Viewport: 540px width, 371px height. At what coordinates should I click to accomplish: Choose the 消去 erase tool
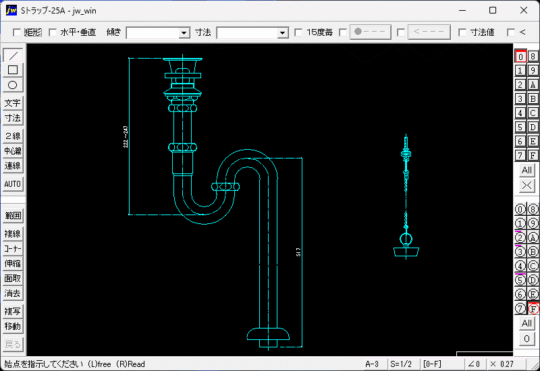13,293
